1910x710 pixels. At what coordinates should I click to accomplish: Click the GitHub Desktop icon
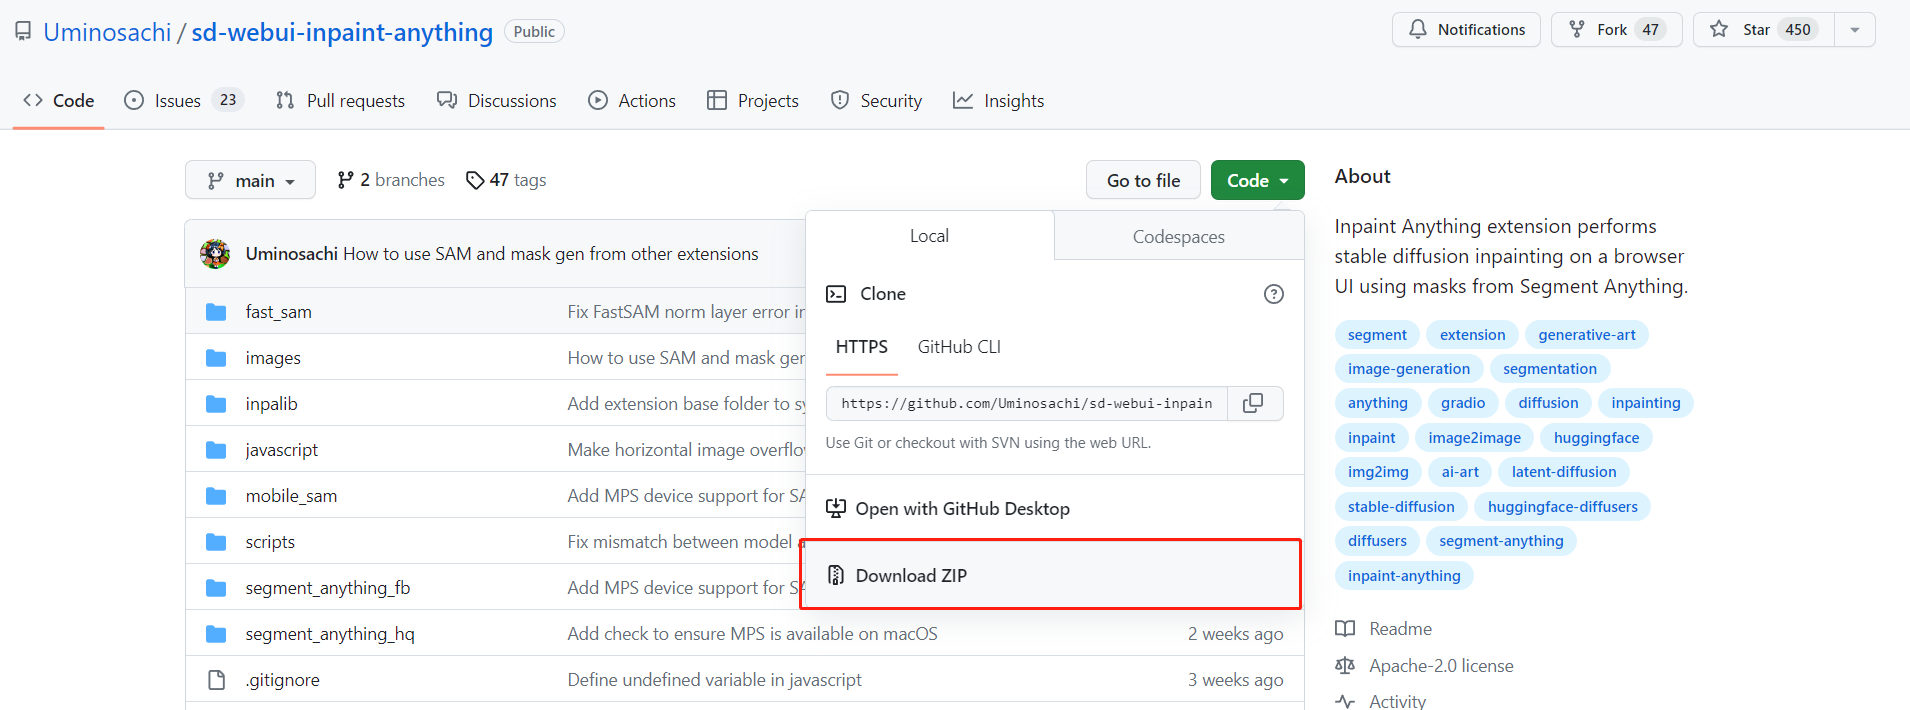point(836,508)
